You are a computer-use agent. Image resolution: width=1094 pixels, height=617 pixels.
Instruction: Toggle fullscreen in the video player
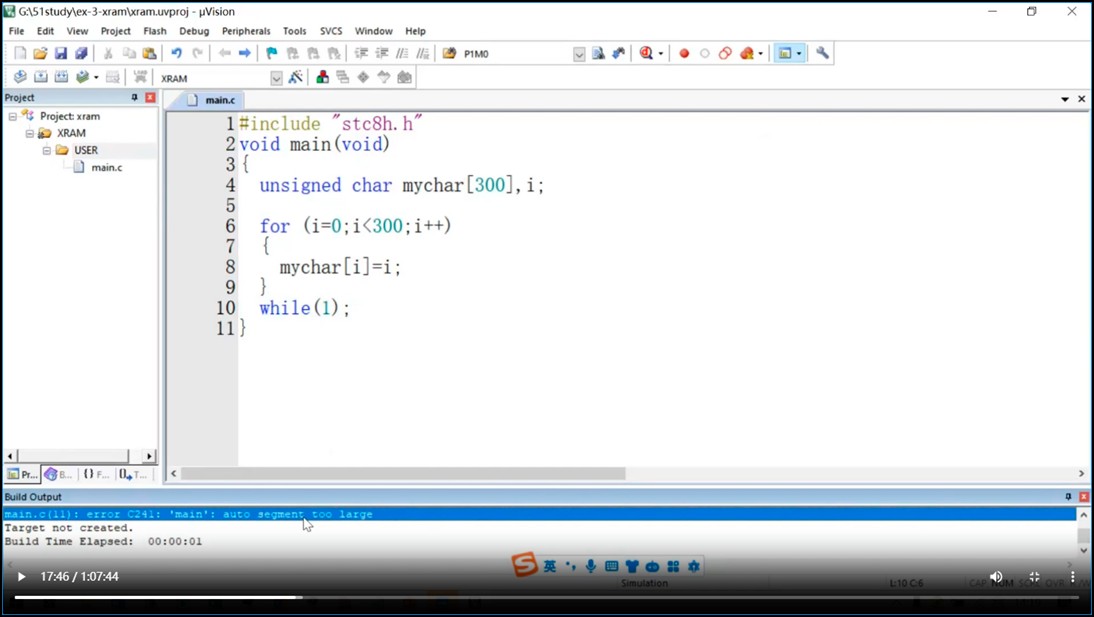1034,577
